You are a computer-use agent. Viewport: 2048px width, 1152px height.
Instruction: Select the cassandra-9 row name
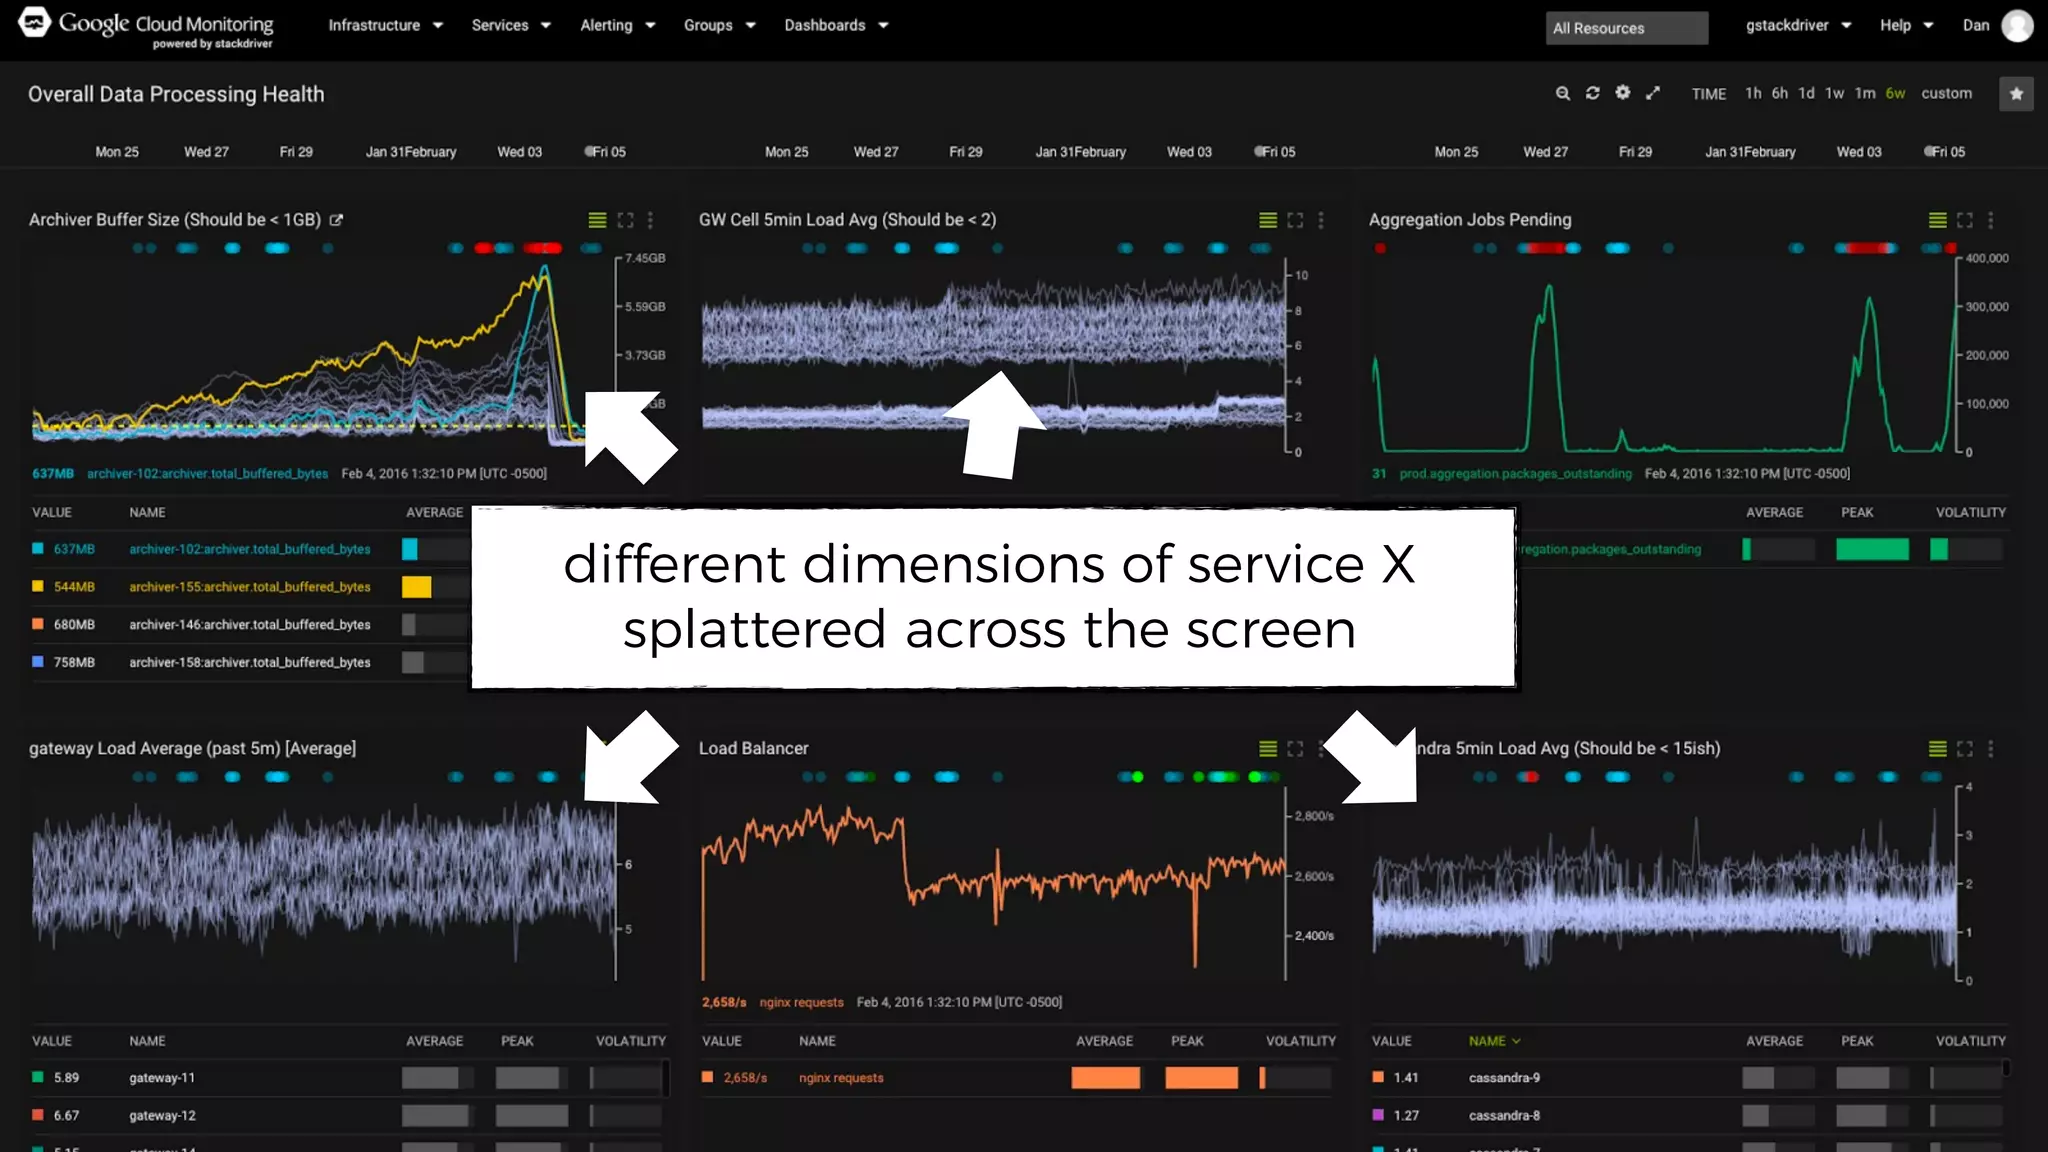[1504, 1078]
